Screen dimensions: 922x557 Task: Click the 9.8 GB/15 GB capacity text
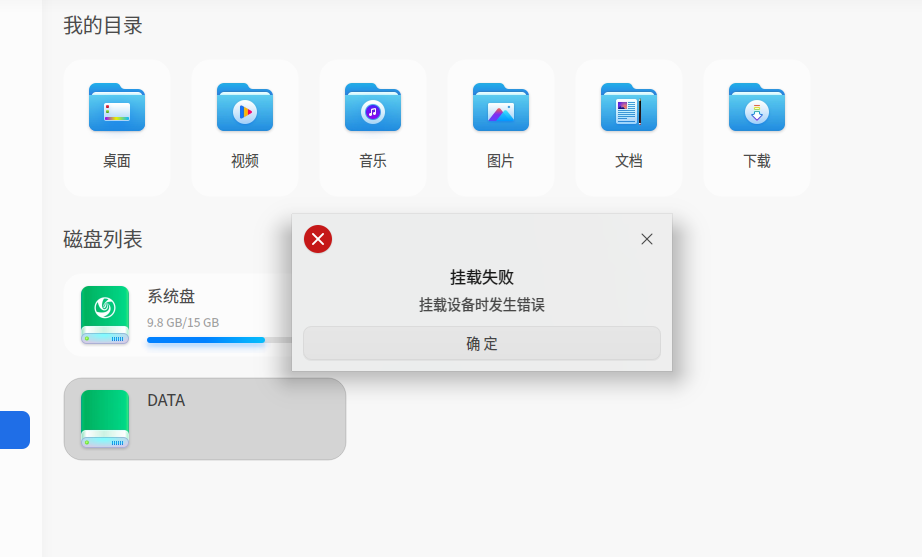click(183, 322)
